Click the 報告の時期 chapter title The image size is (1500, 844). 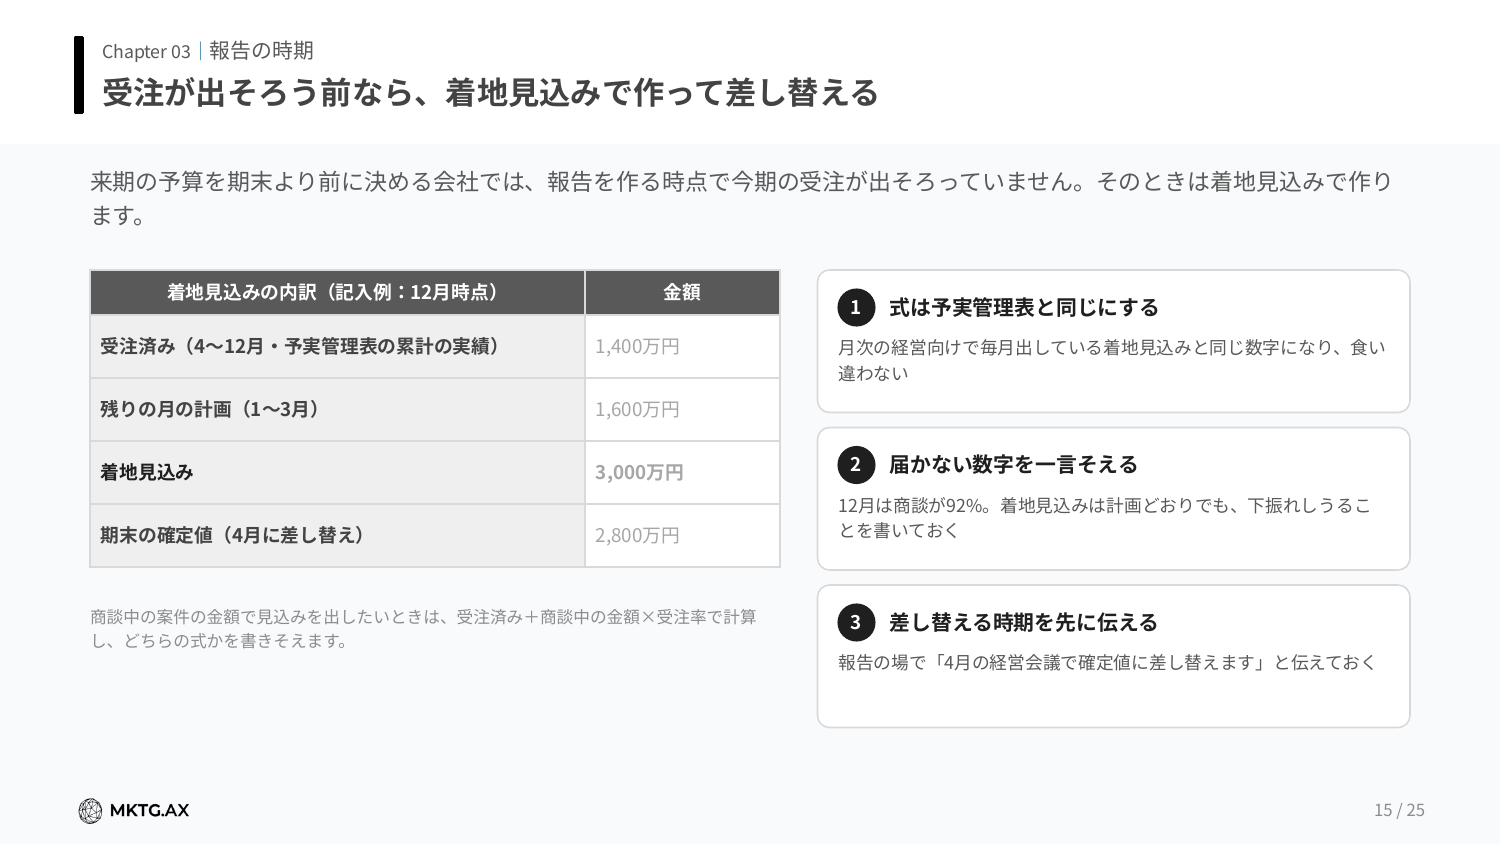[x=261, y=51]
